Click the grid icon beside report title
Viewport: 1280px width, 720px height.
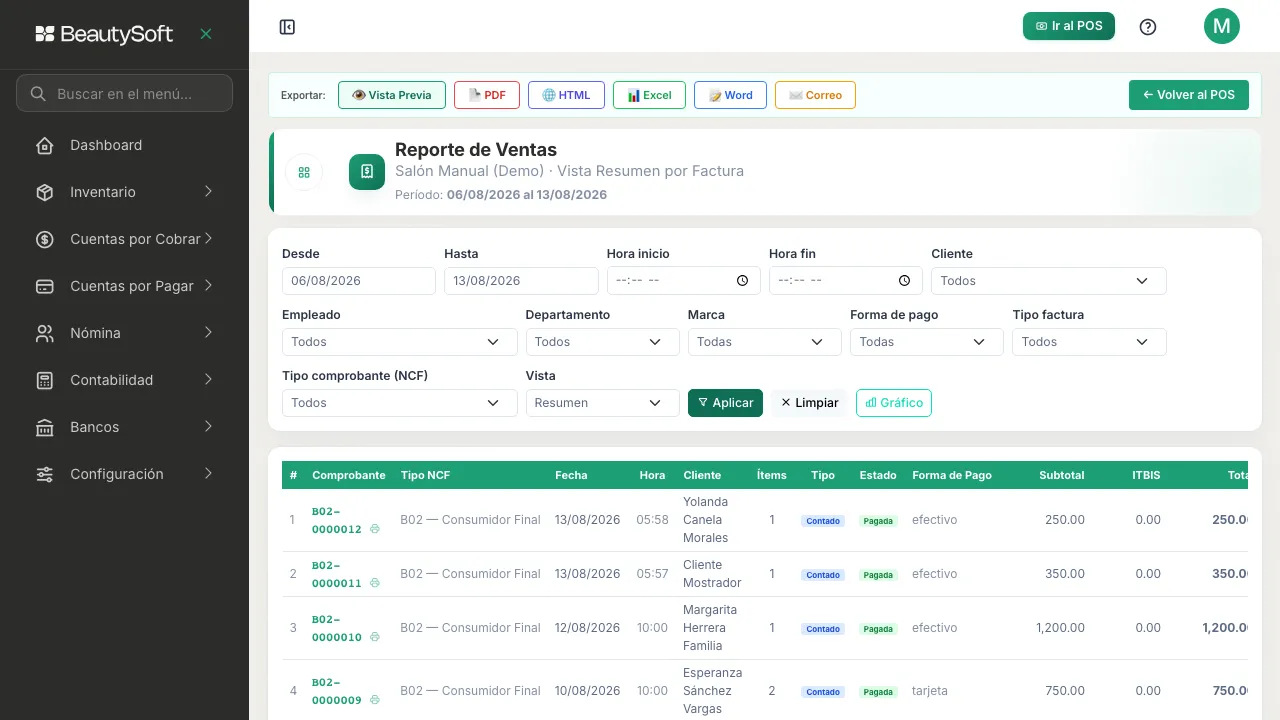[x=304, y=172]
